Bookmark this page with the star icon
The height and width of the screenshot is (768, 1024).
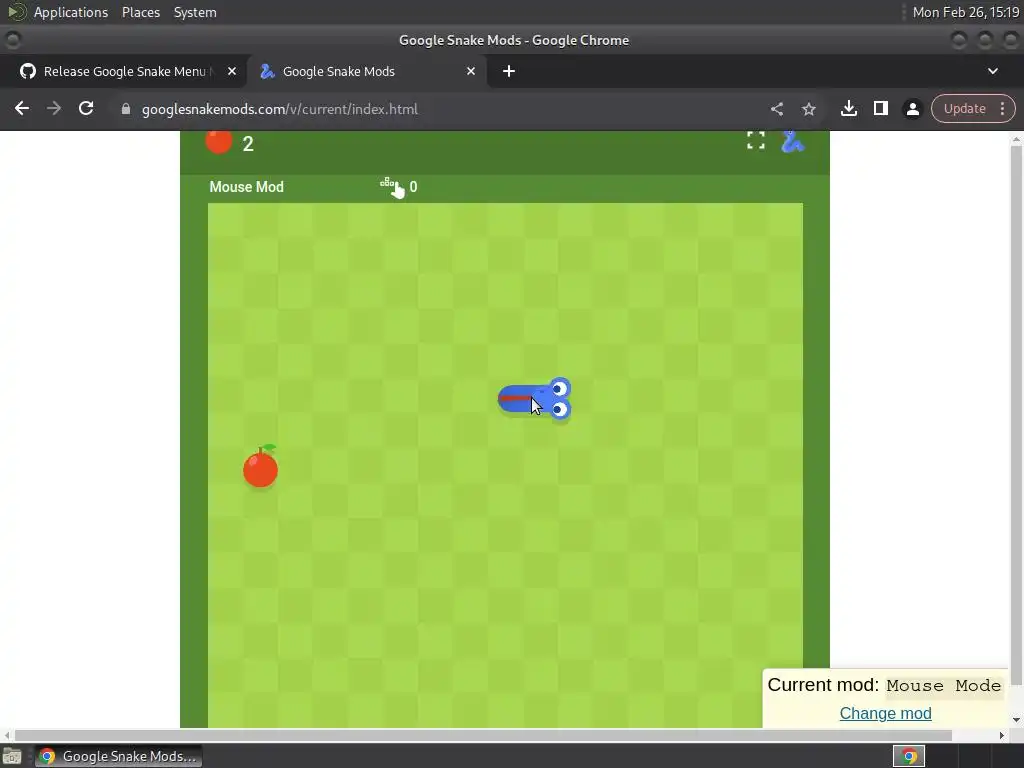tap(808, 109)
